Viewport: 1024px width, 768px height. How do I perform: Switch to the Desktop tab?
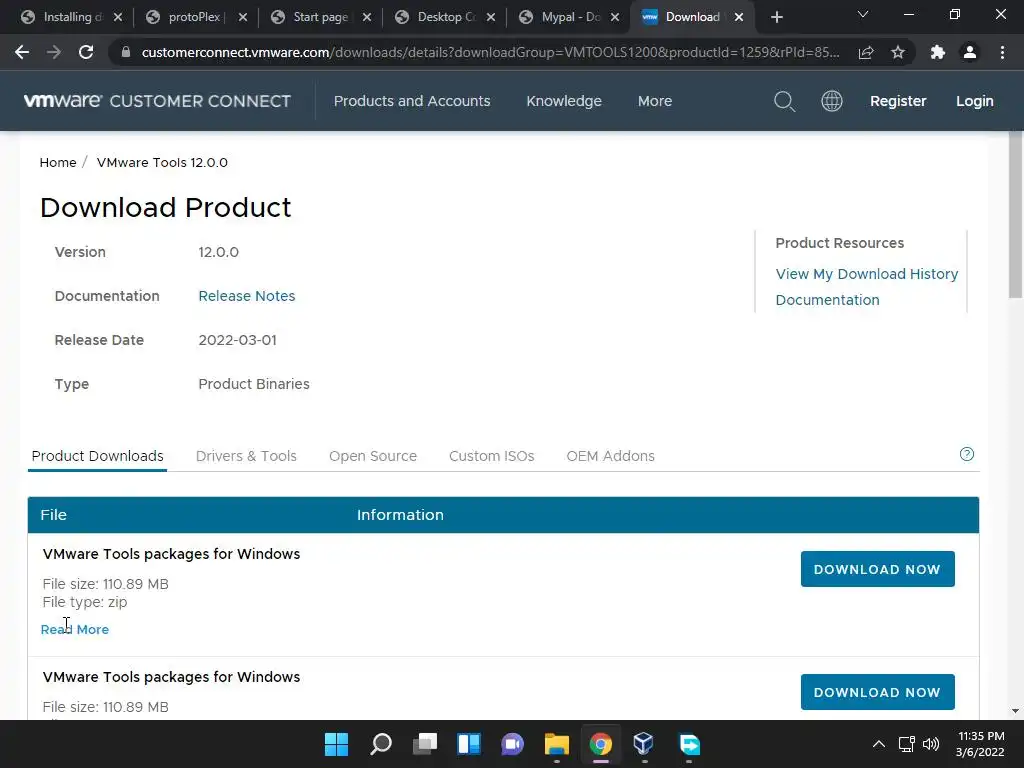tap(436, 17)
